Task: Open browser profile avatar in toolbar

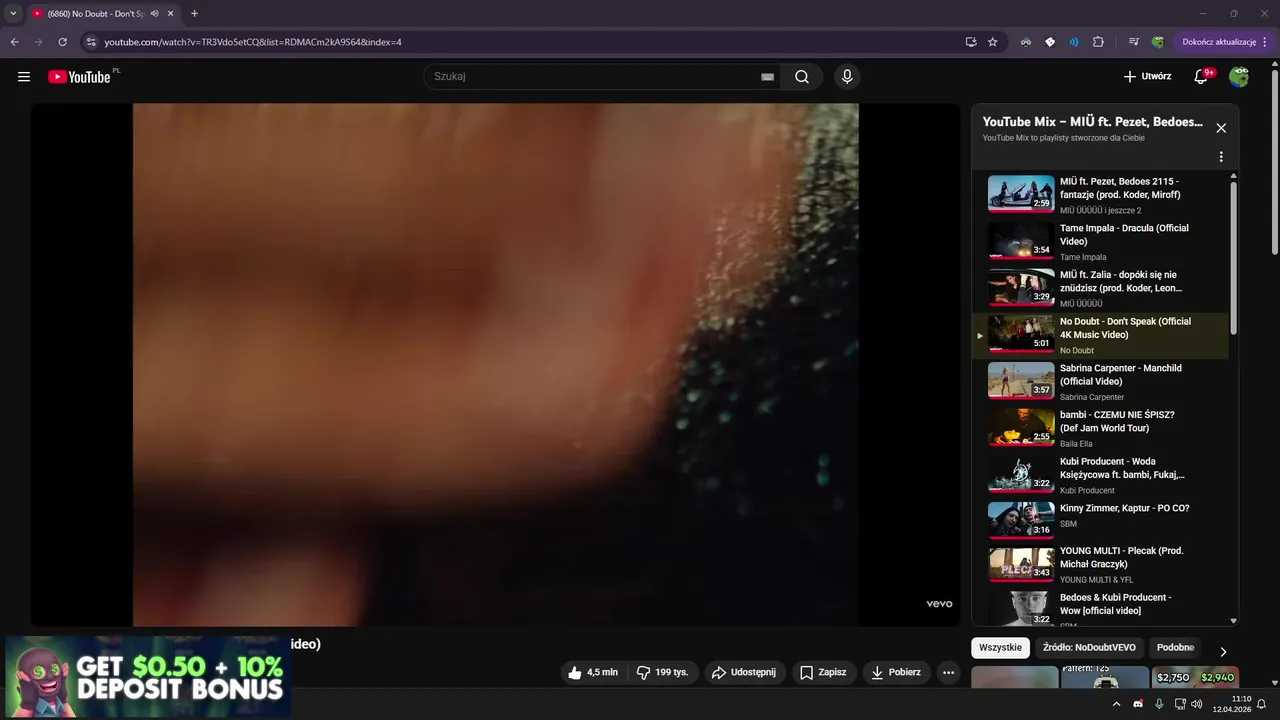Action: click(x=1158, y=42)
